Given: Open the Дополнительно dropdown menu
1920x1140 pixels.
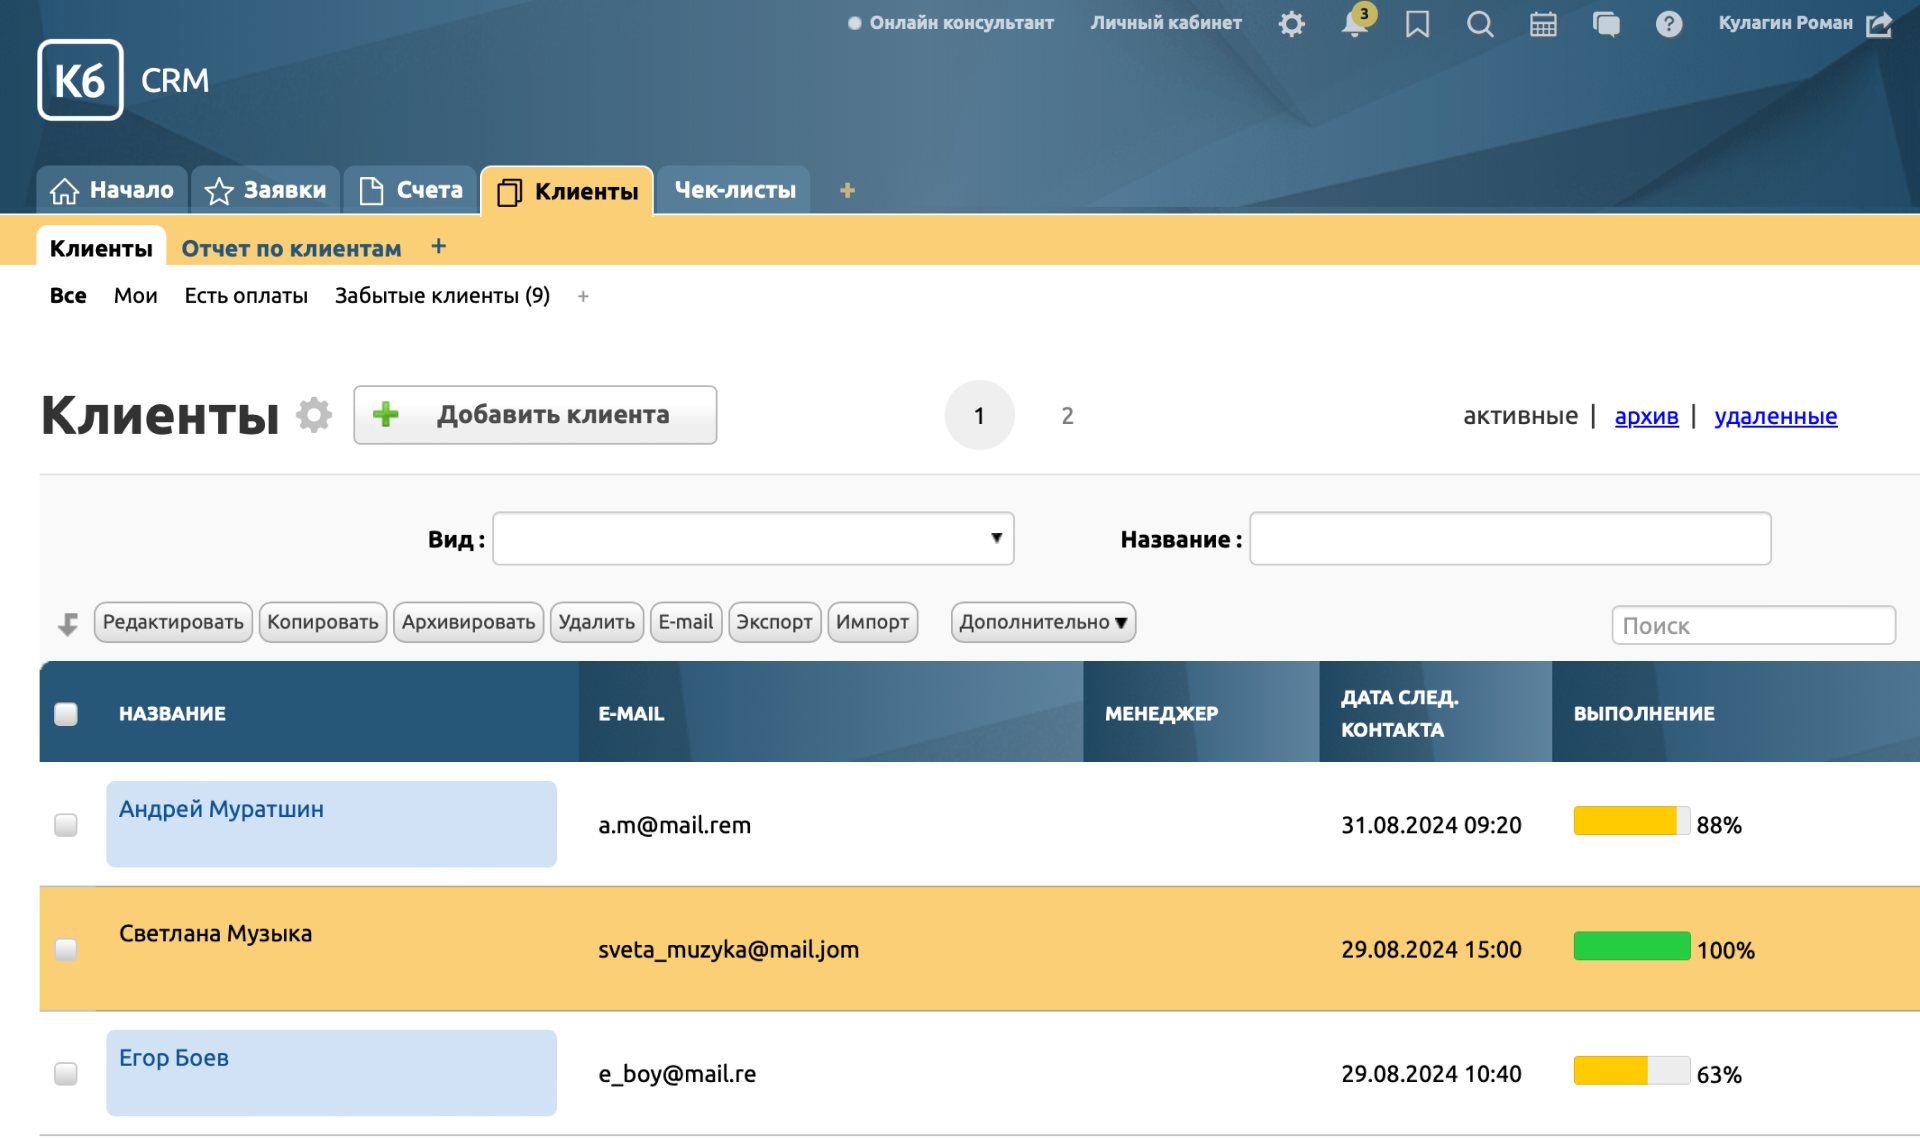Looking at the screenshot, I should [1043, 622].
